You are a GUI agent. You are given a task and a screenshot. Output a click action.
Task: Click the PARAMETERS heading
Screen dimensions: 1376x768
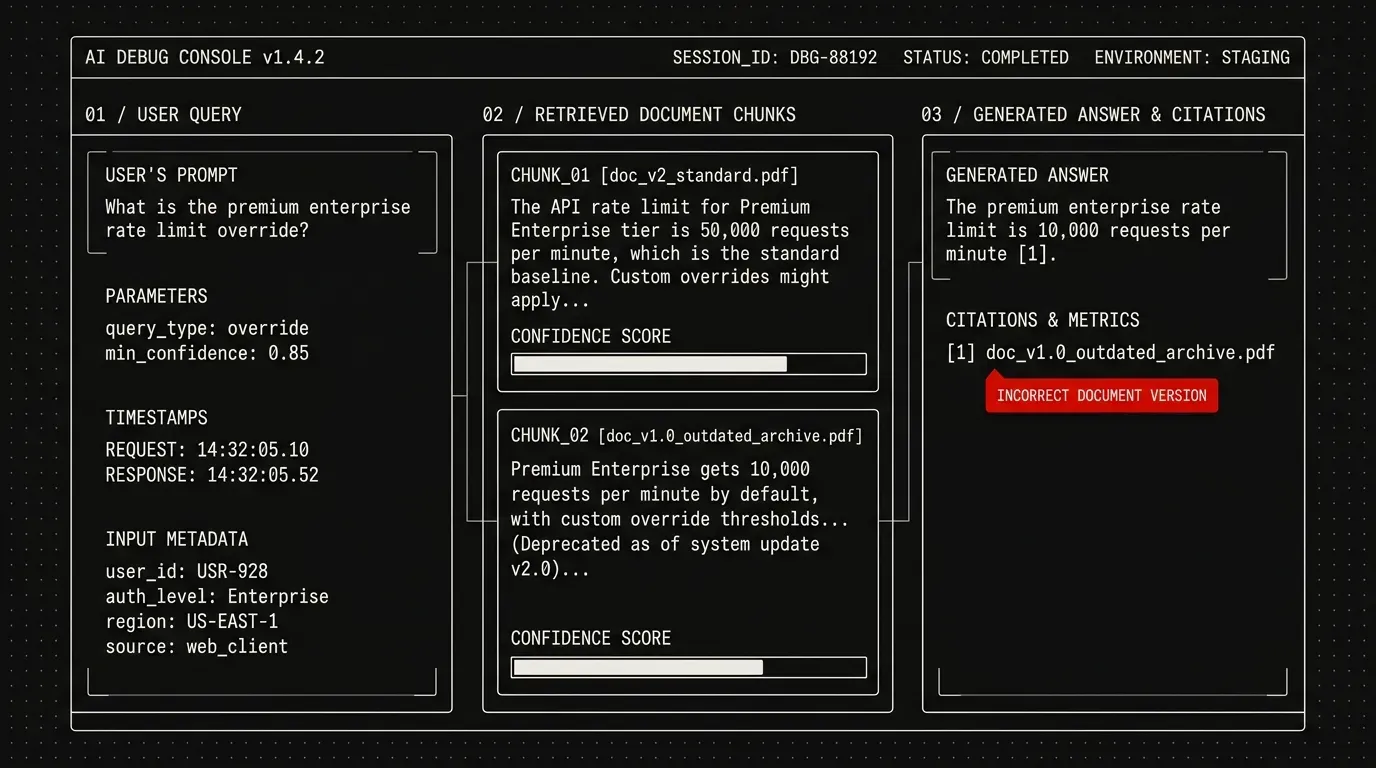157,296
